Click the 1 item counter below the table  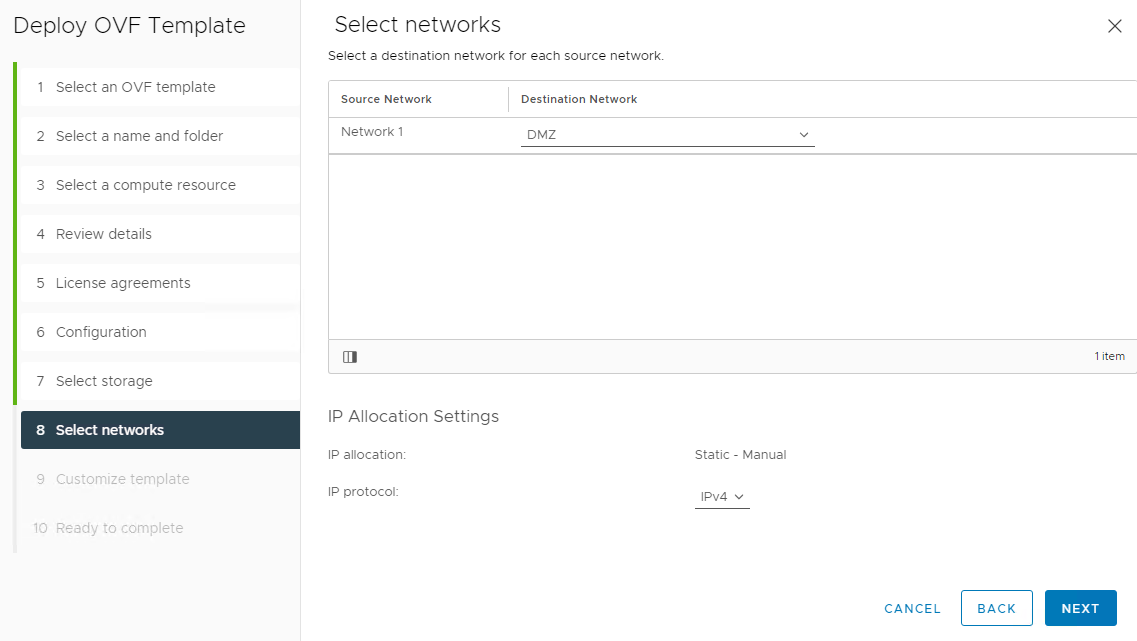pyautogui.click(x=1110, y=356)
